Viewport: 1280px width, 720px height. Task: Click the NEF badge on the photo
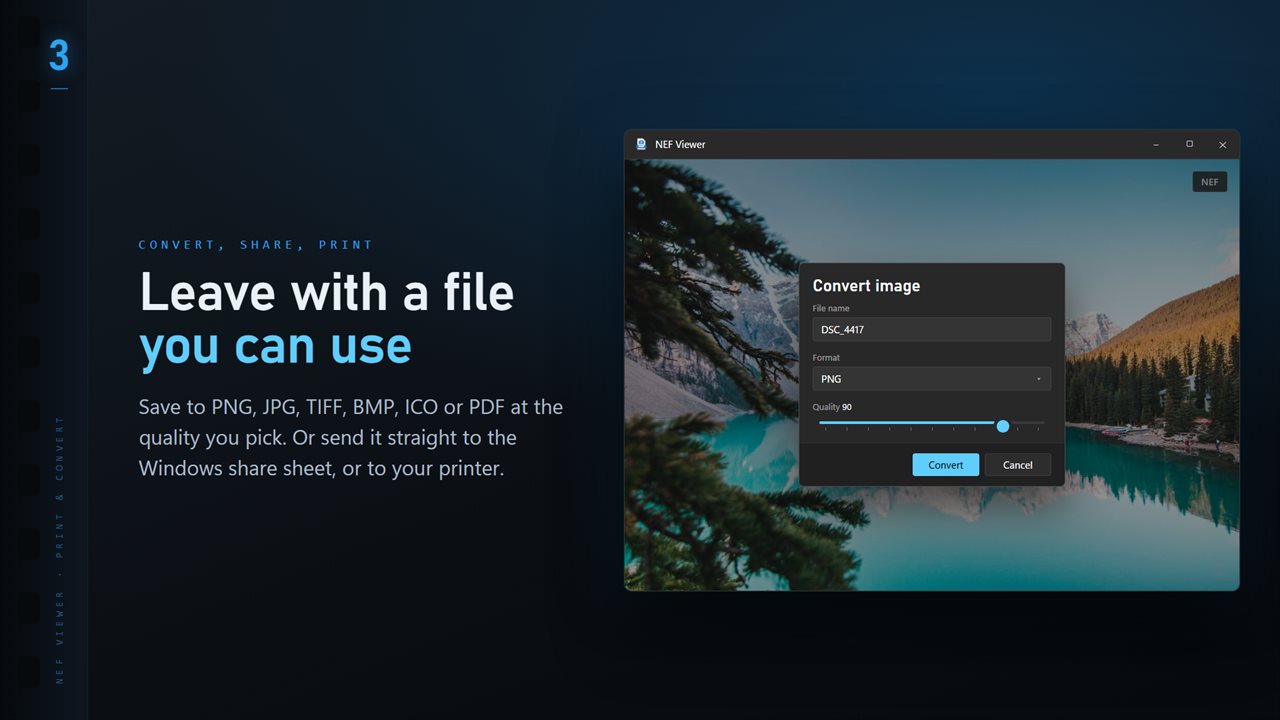(1209, 182)
